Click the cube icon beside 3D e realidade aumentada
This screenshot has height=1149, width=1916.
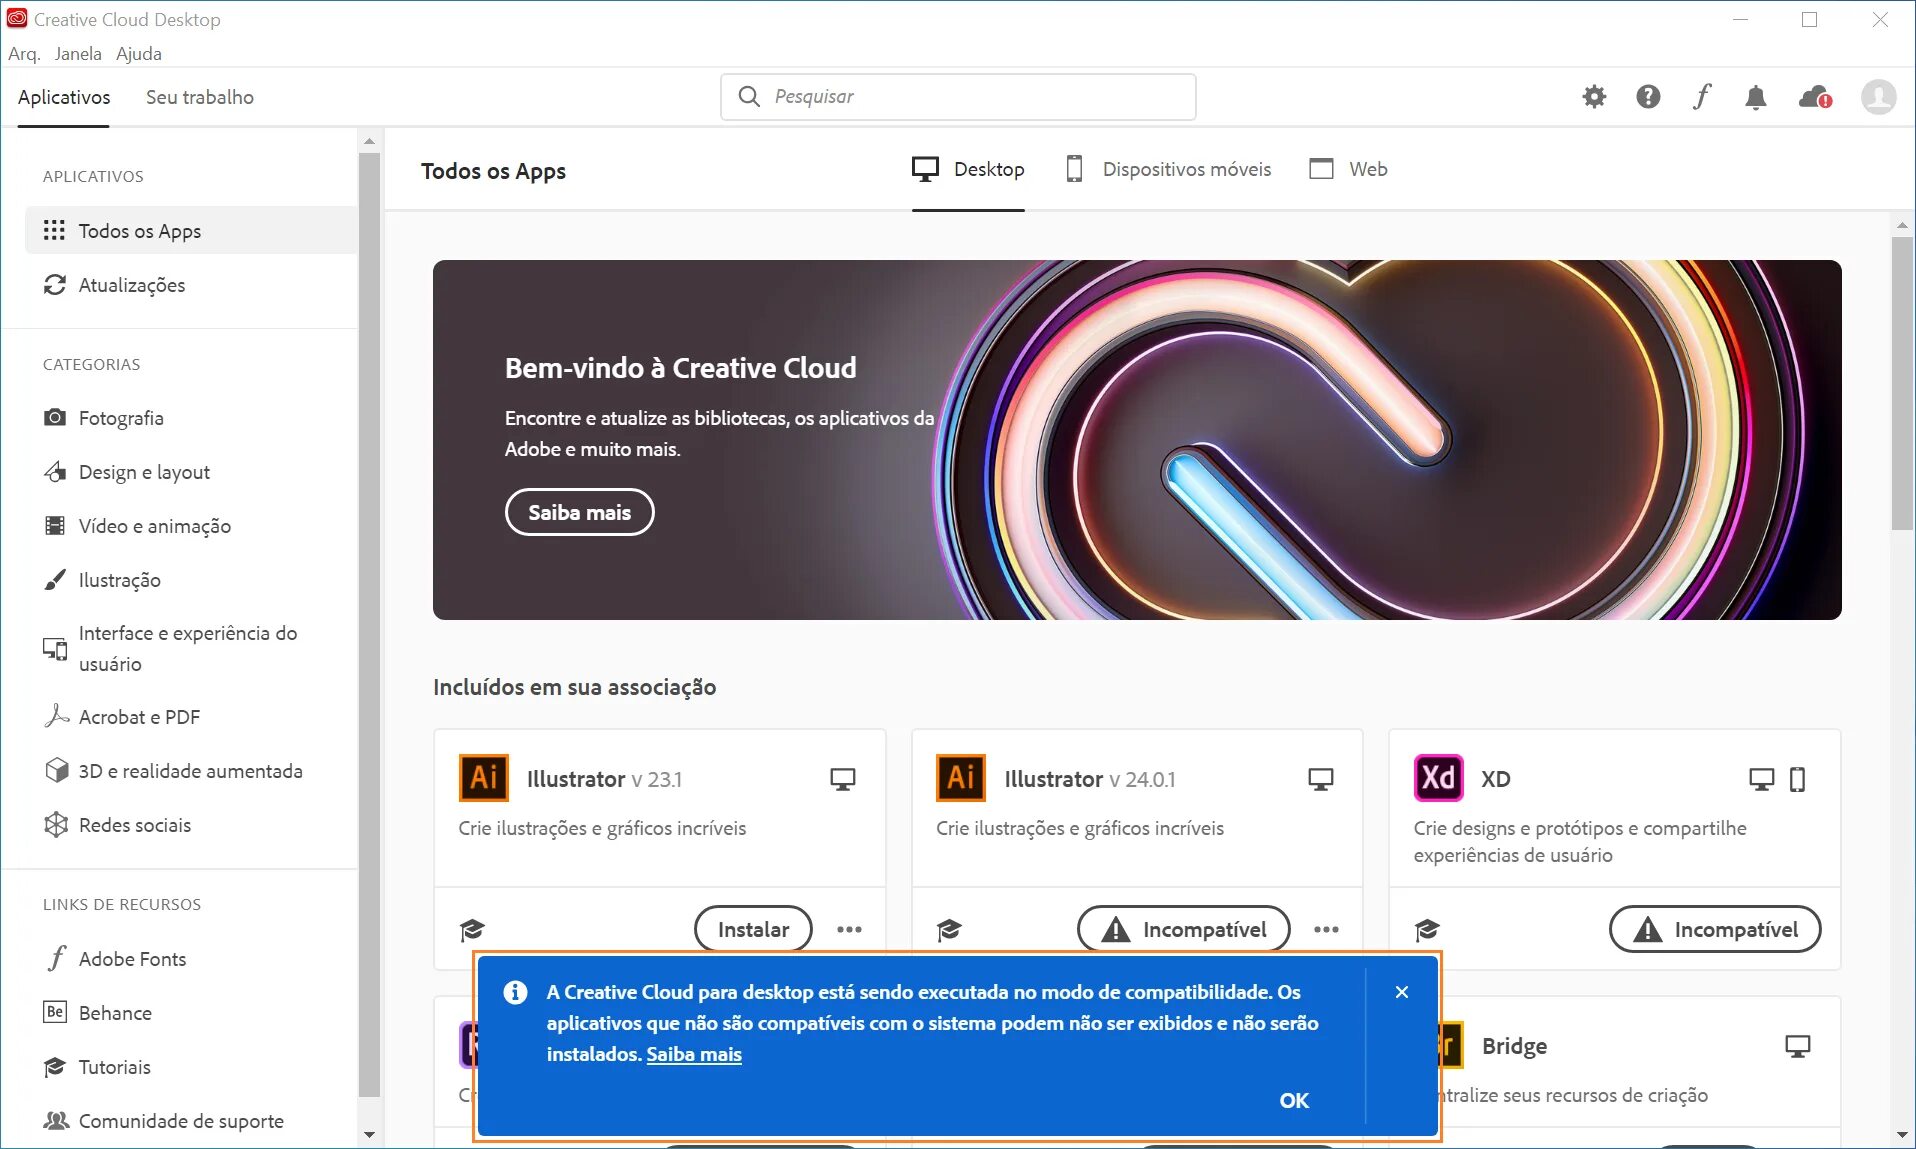[55, 770]
